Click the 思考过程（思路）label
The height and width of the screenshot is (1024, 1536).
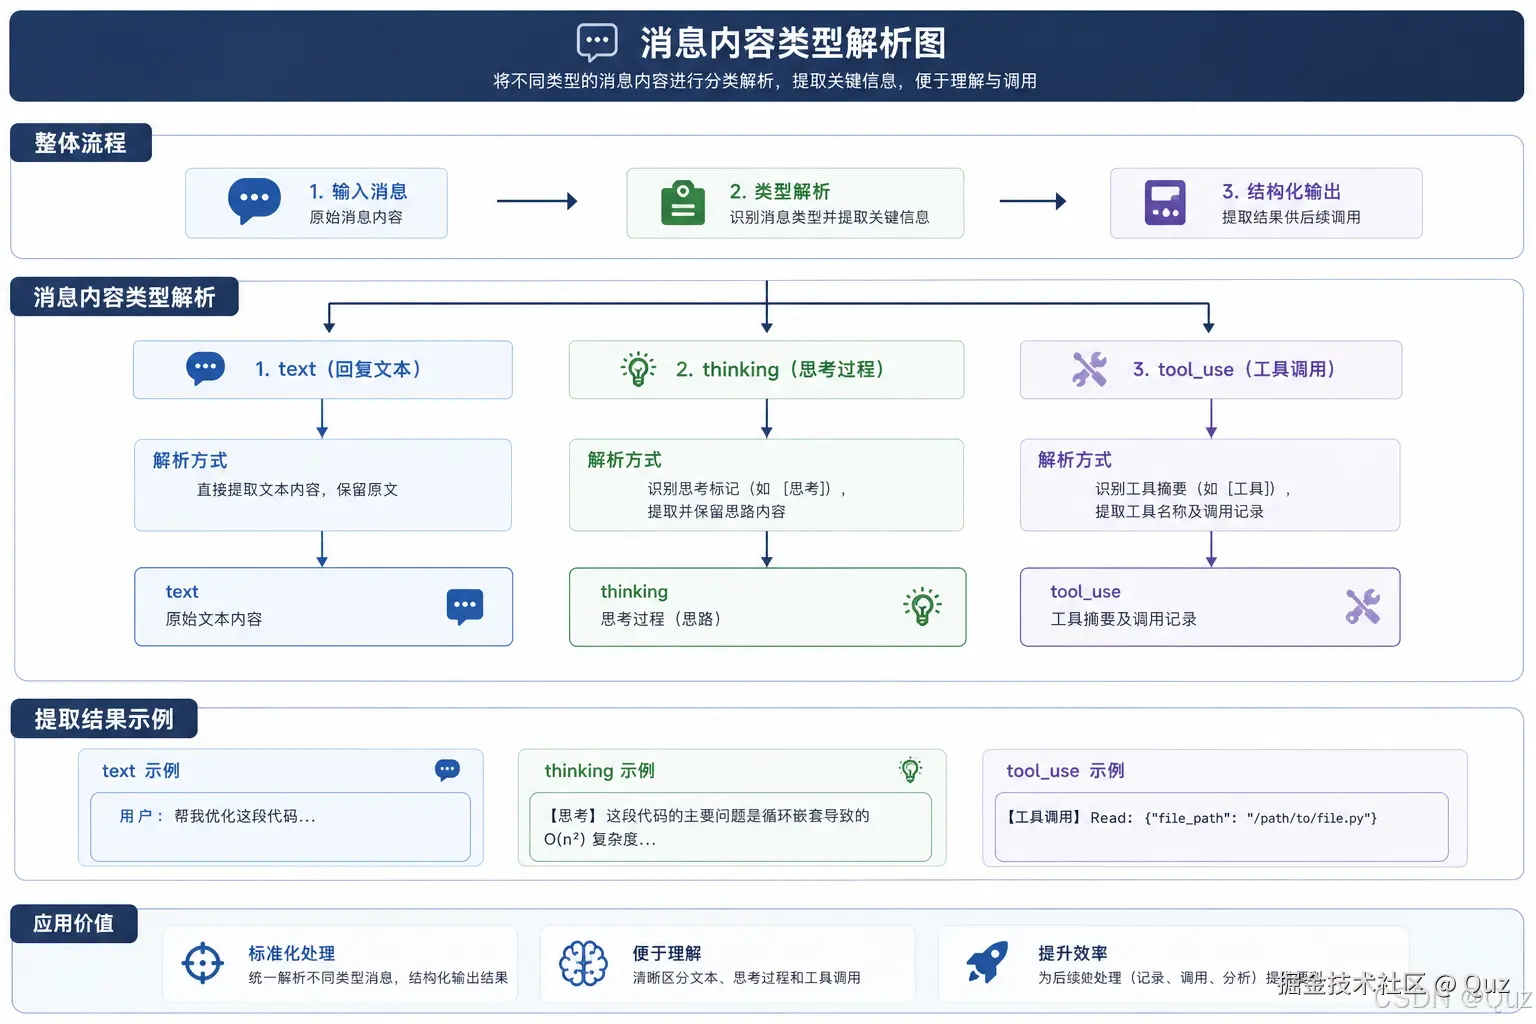pos(660,619)
